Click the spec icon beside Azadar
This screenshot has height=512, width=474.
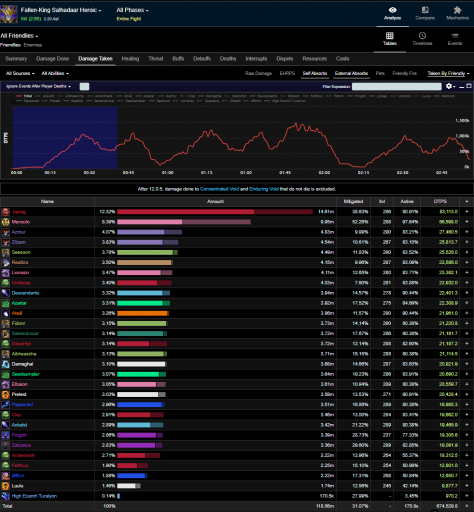pyautogui.click(x=5, y=303)
